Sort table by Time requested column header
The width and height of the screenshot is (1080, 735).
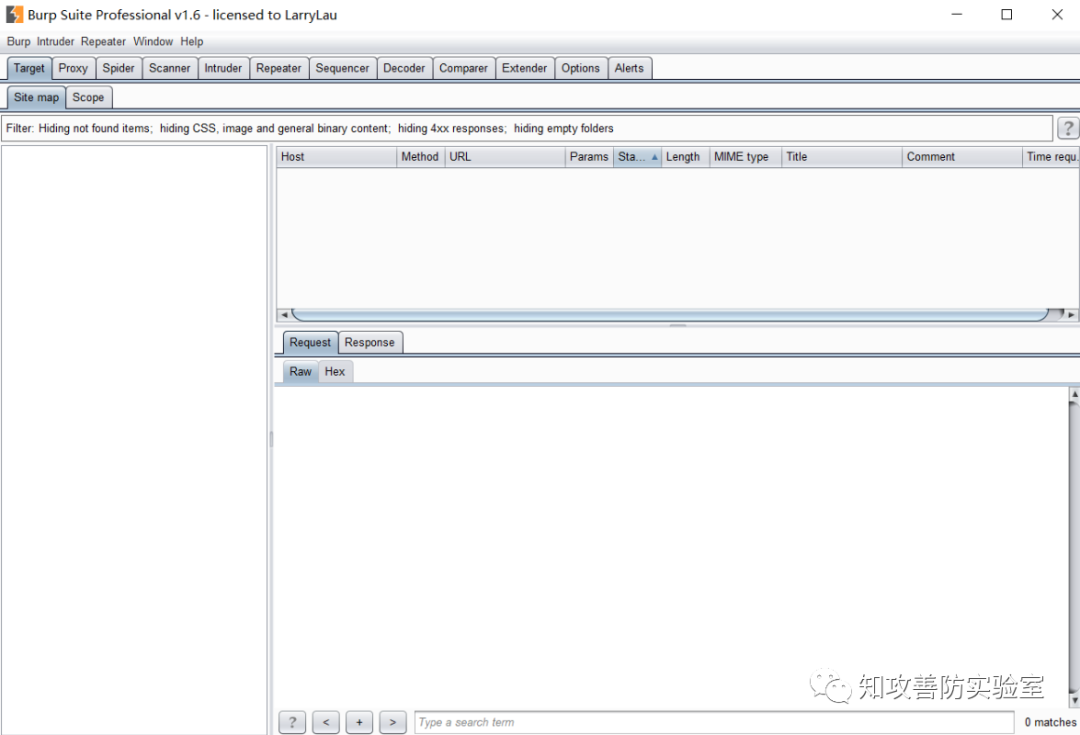(x=1051, y=157)
